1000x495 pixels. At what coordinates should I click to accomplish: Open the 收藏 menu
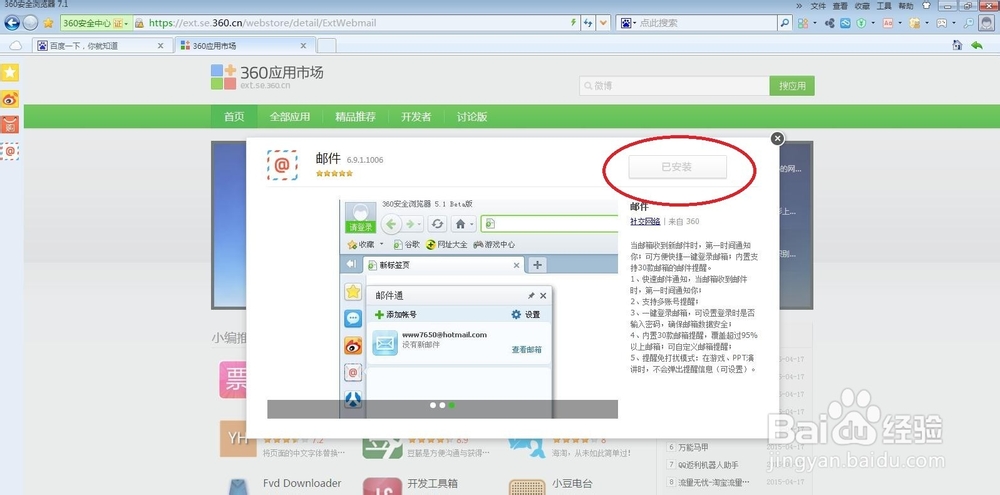(862, 6)
